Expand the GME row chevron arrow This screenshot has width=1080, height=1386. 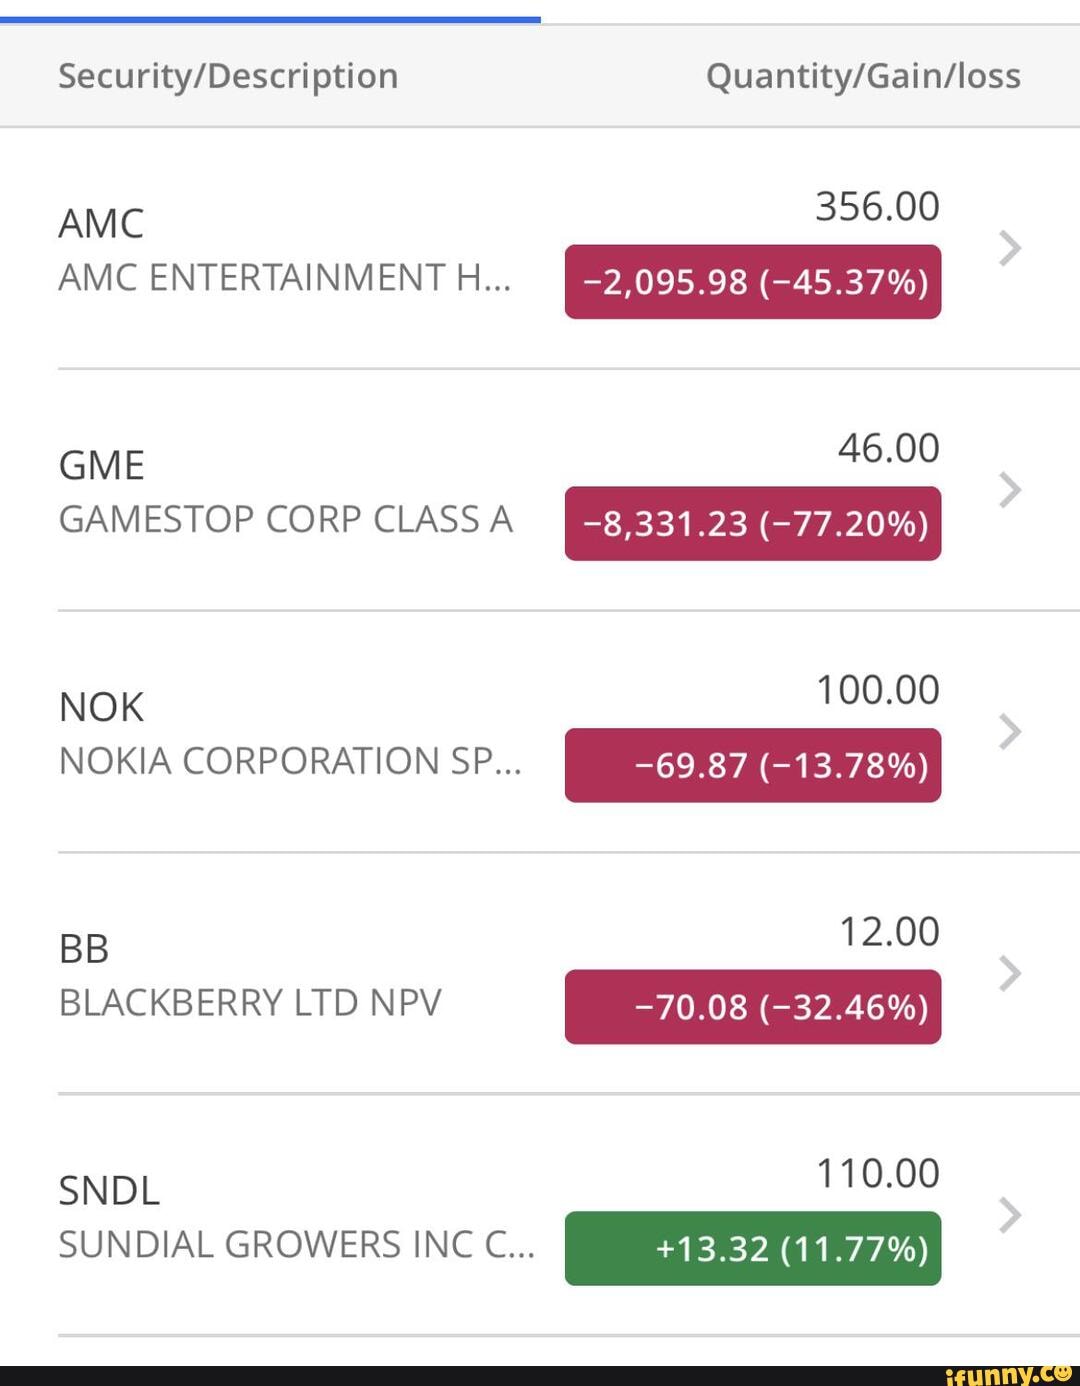click(1010, 490)
